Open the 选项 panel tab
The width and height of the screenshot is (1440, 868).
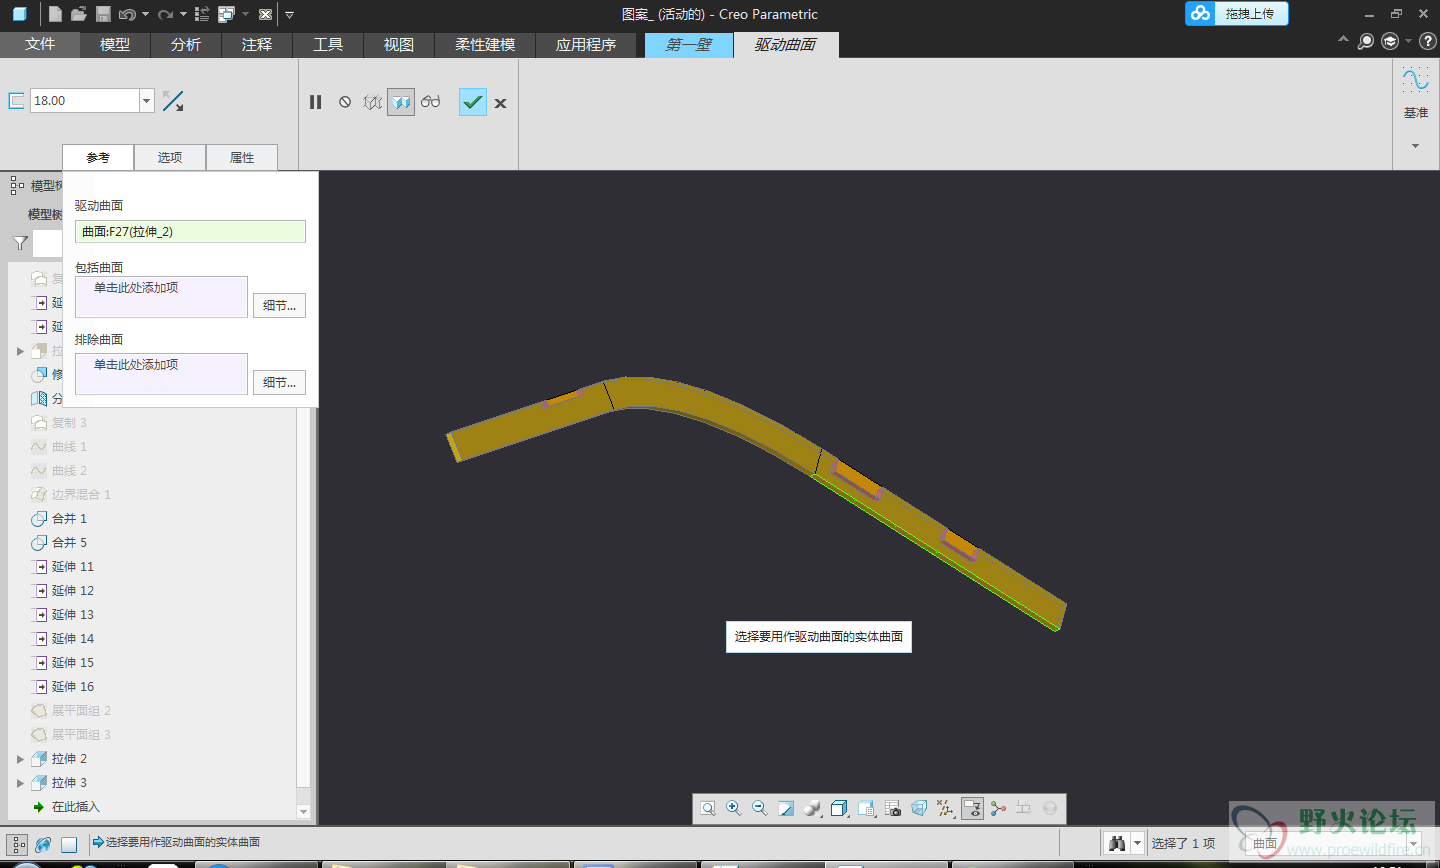tap(170, 158)
